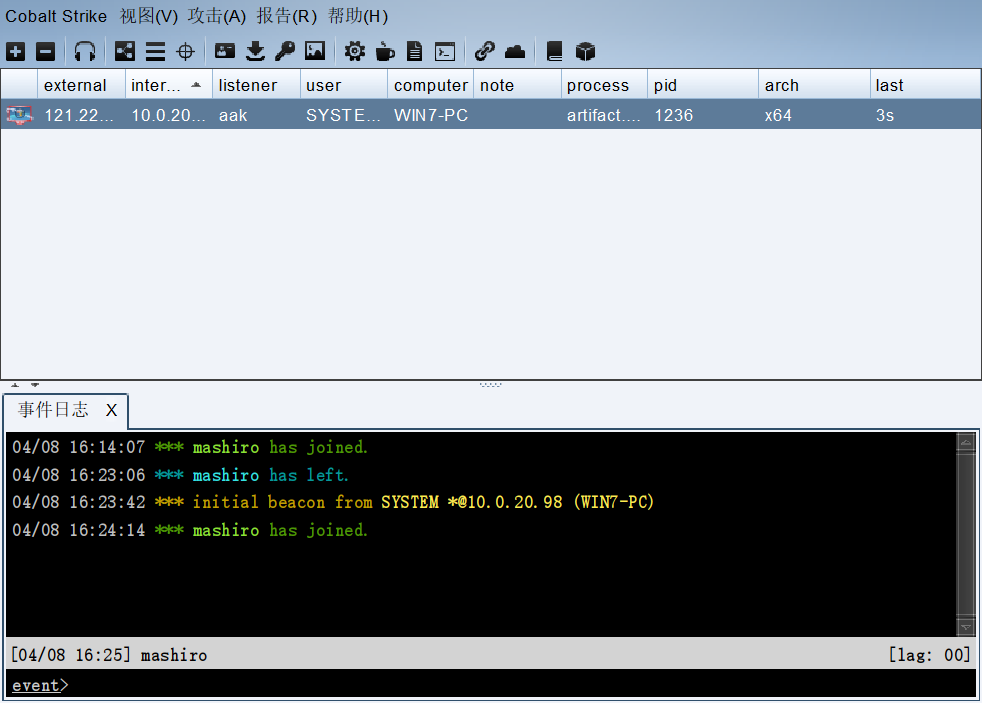Image resolution: width=982 pixels, height=703 pixels.
Task: Click the terminal scripted web delivery icon
Action: click(445, 51)
